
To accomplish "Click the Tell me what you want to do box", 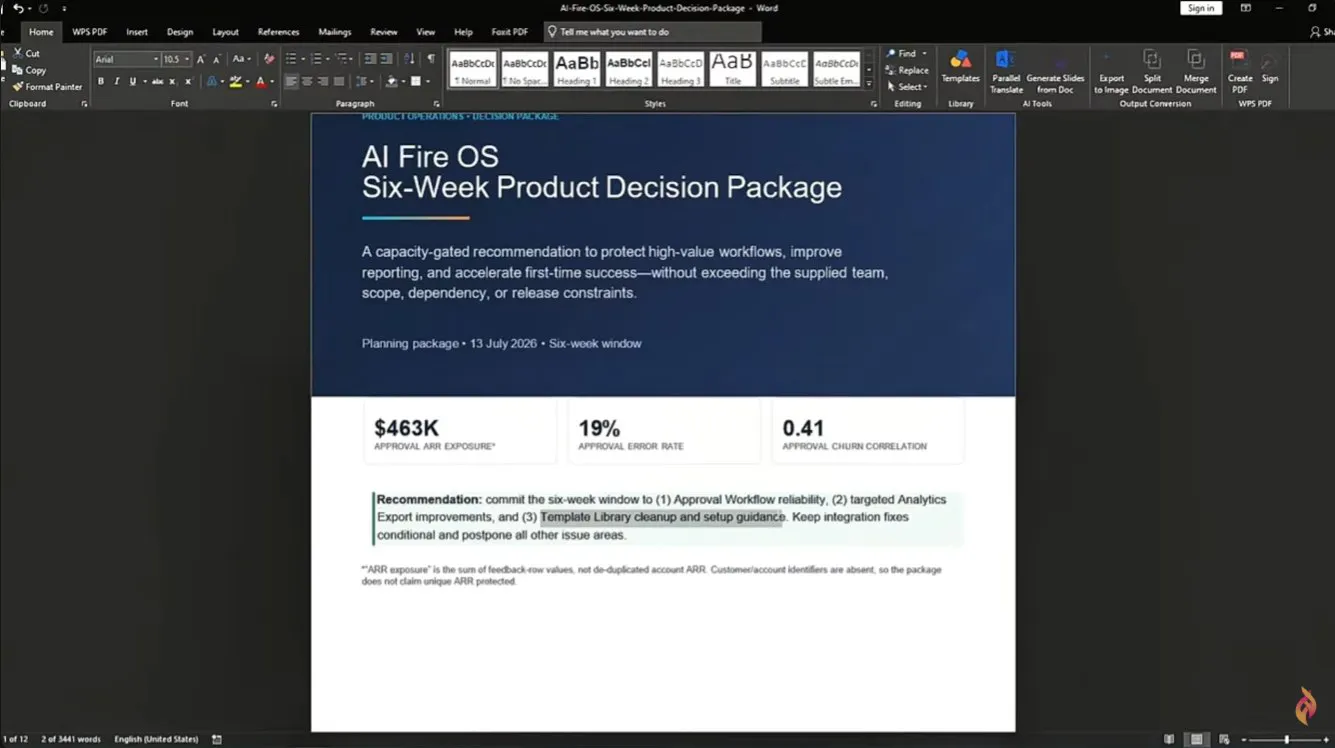I will [x=653, y=32].
